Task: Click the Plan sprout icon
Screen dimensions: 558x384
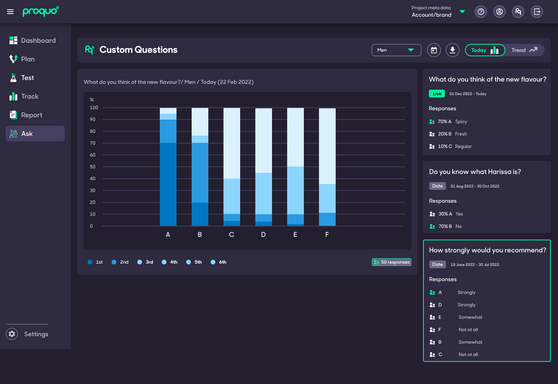Action: [x=13, y=59]
